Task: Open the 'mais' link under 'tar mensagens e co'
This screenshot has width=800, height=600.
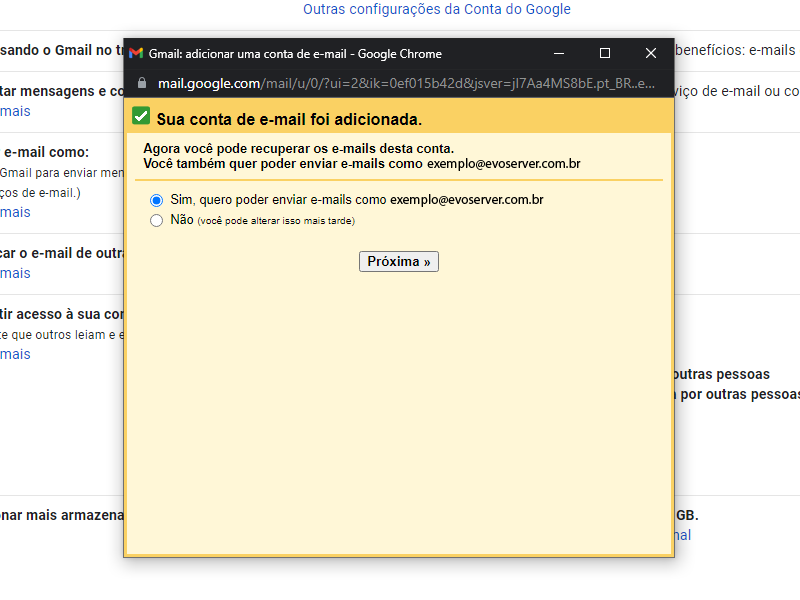Action: click(15, 111)
